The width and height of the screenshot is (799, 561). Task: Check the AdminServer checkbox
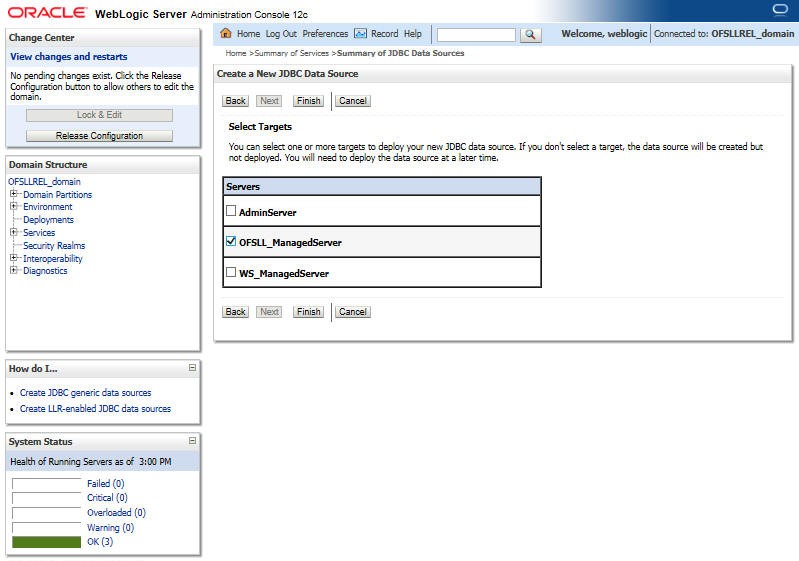[231, 210]
